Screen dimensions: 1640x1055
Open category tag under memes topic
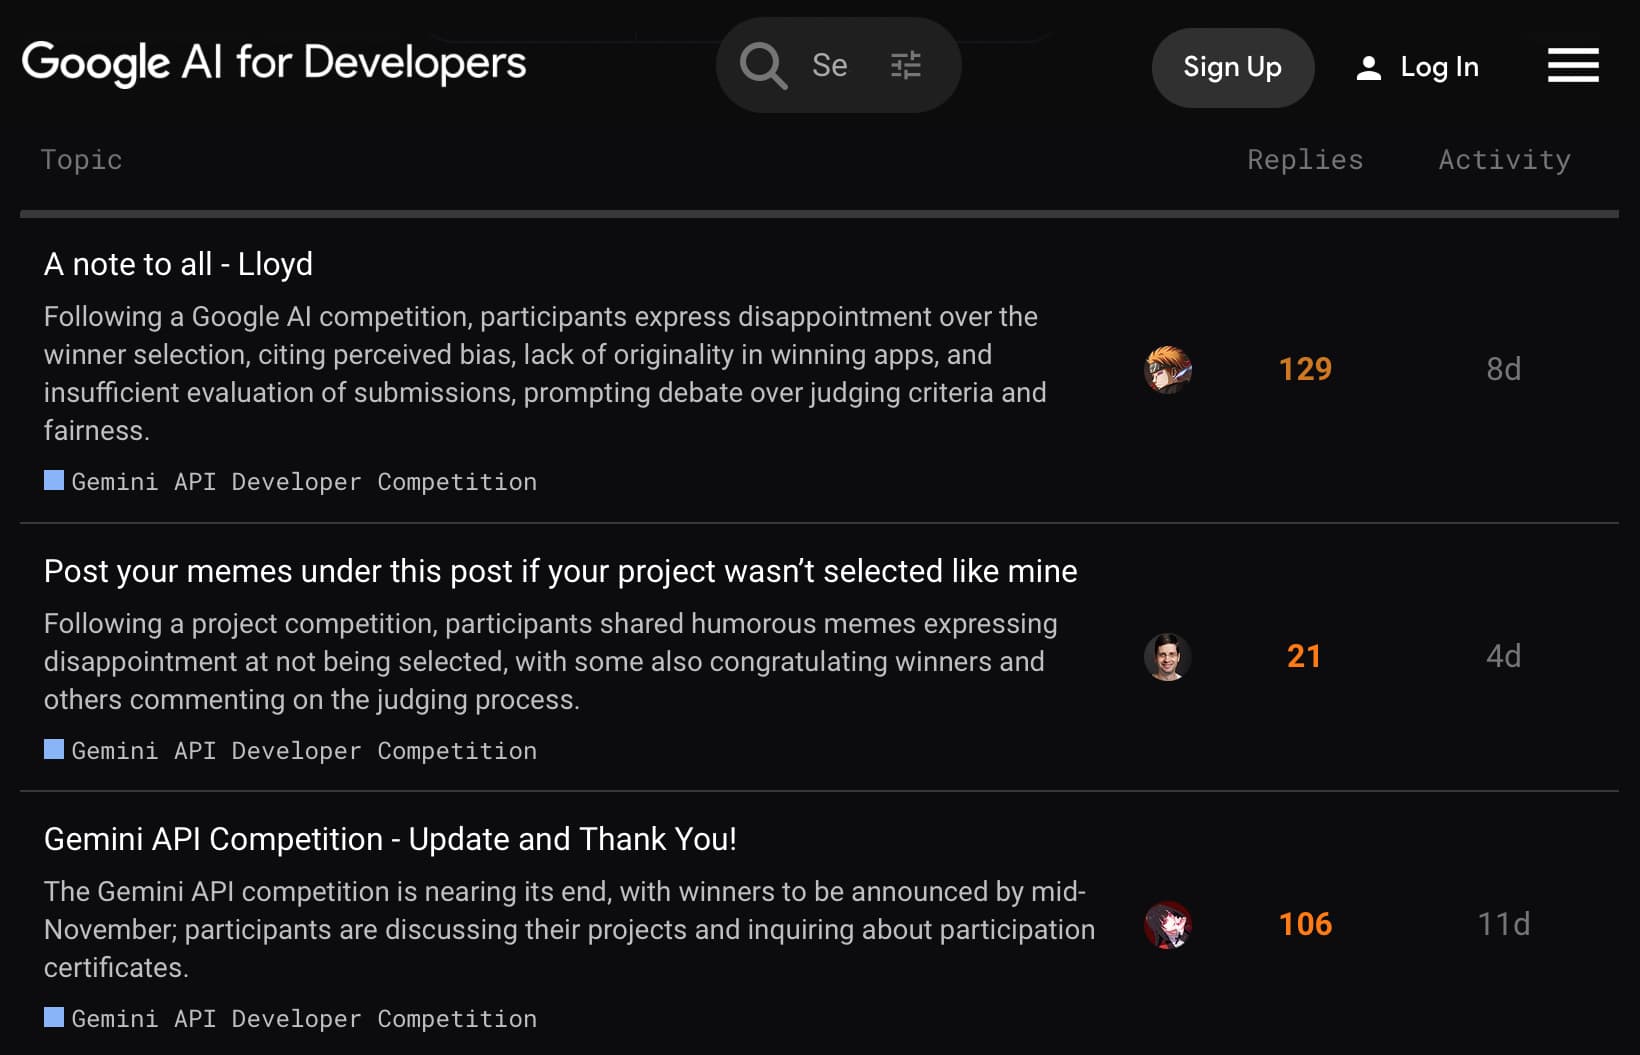(291, 751)
